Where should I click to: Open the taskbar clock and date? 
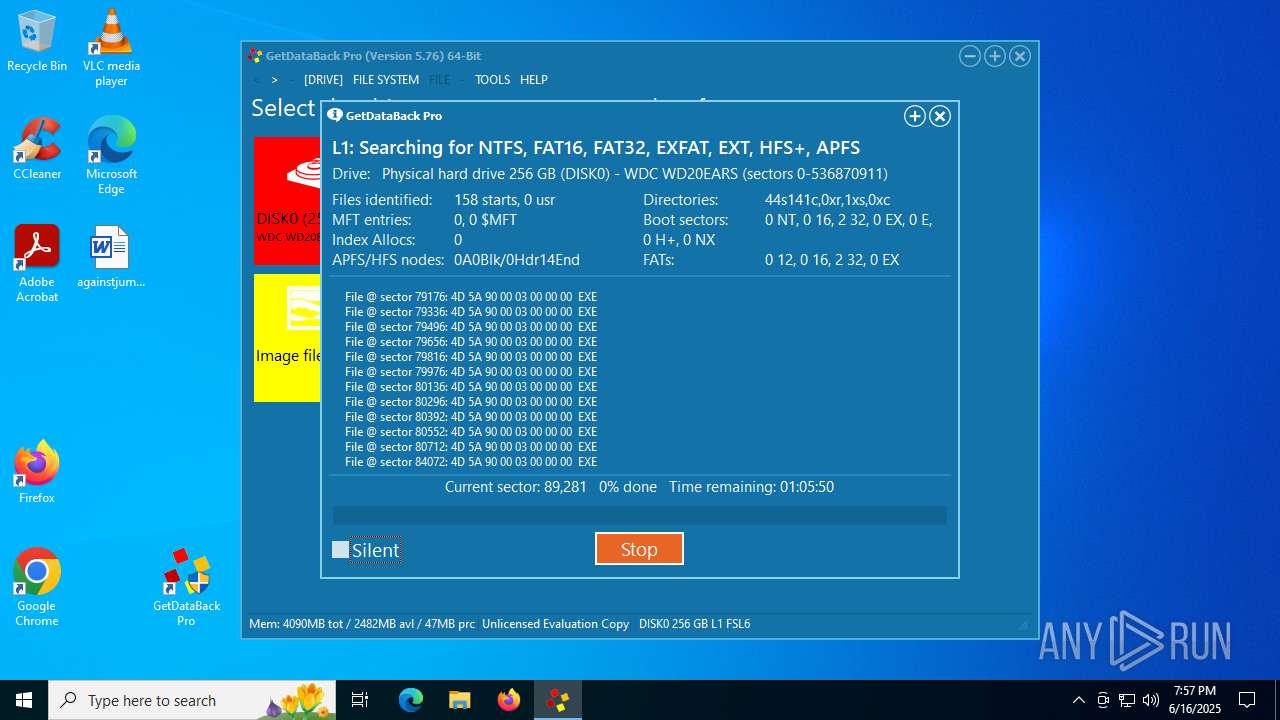click(1195, 700)
